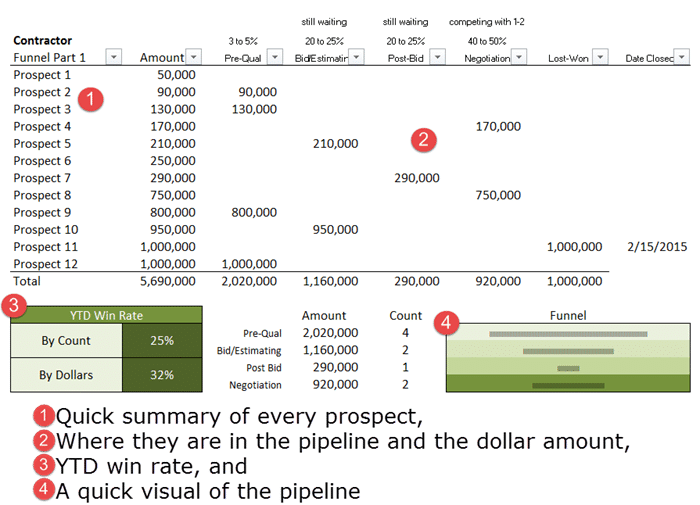The width and height of the screenshot is (700, 505).
Task: Click the '40 to 50%' probability label
Action: click(487, 41)
